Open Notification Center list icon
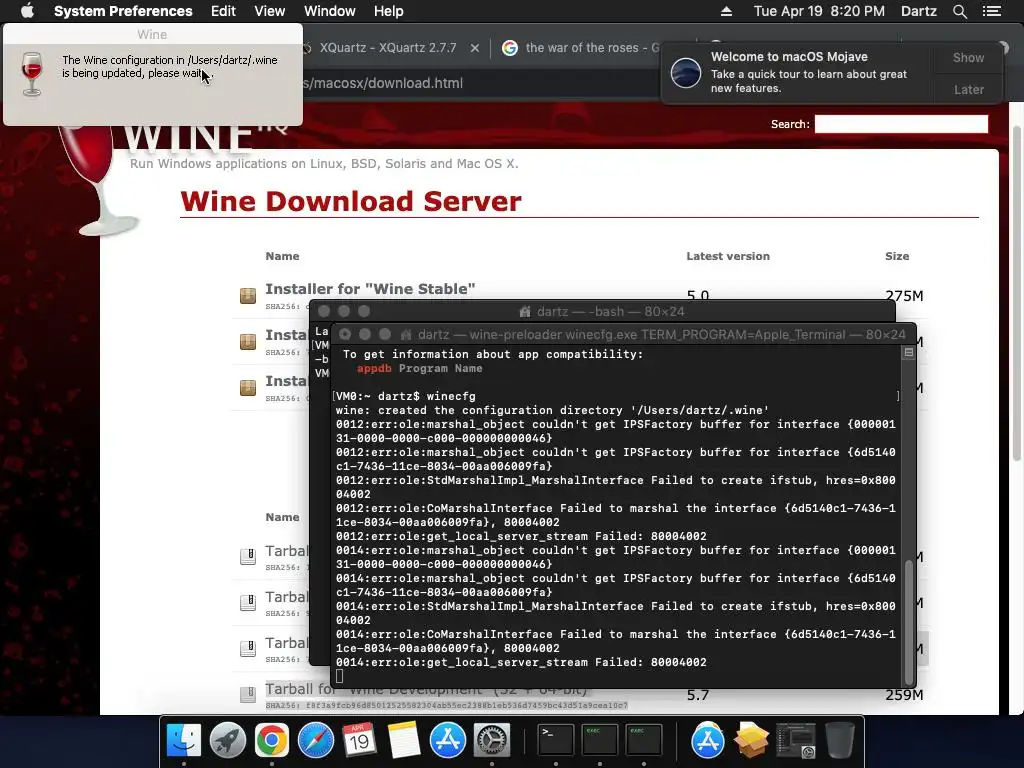The width and height of the screenshot is (1024, 768). [992, 11]
